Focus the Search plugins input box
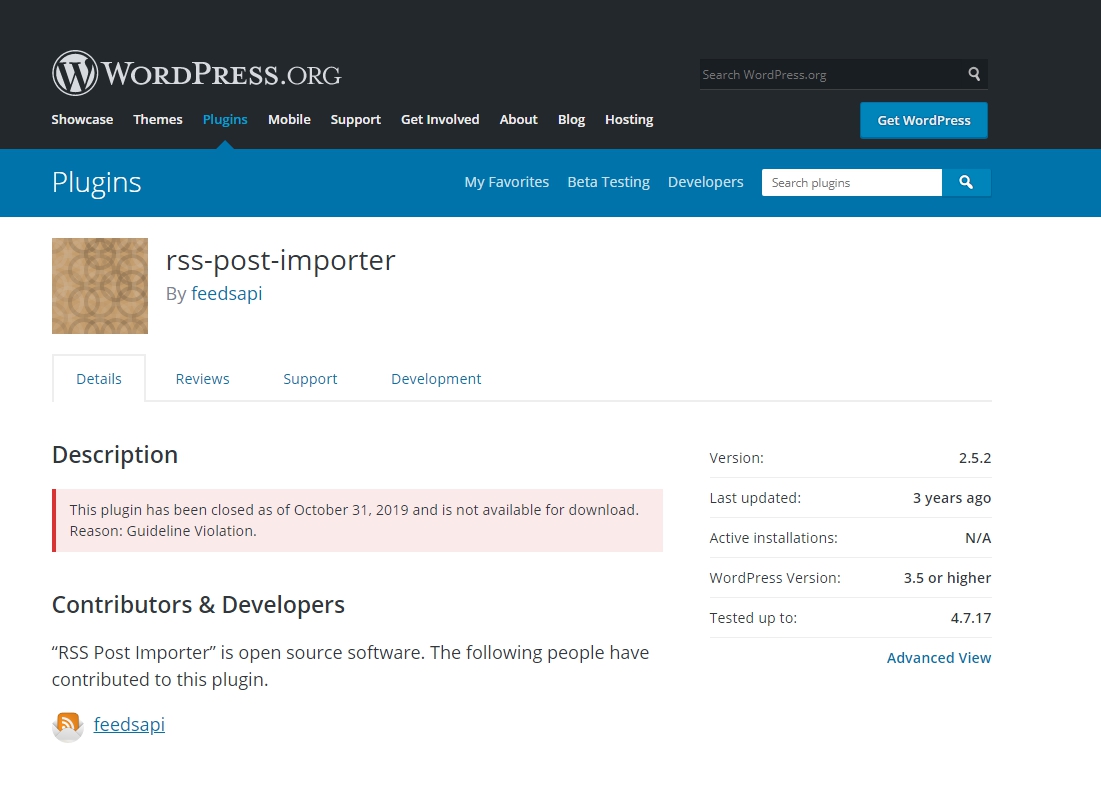 coord(851,183)
